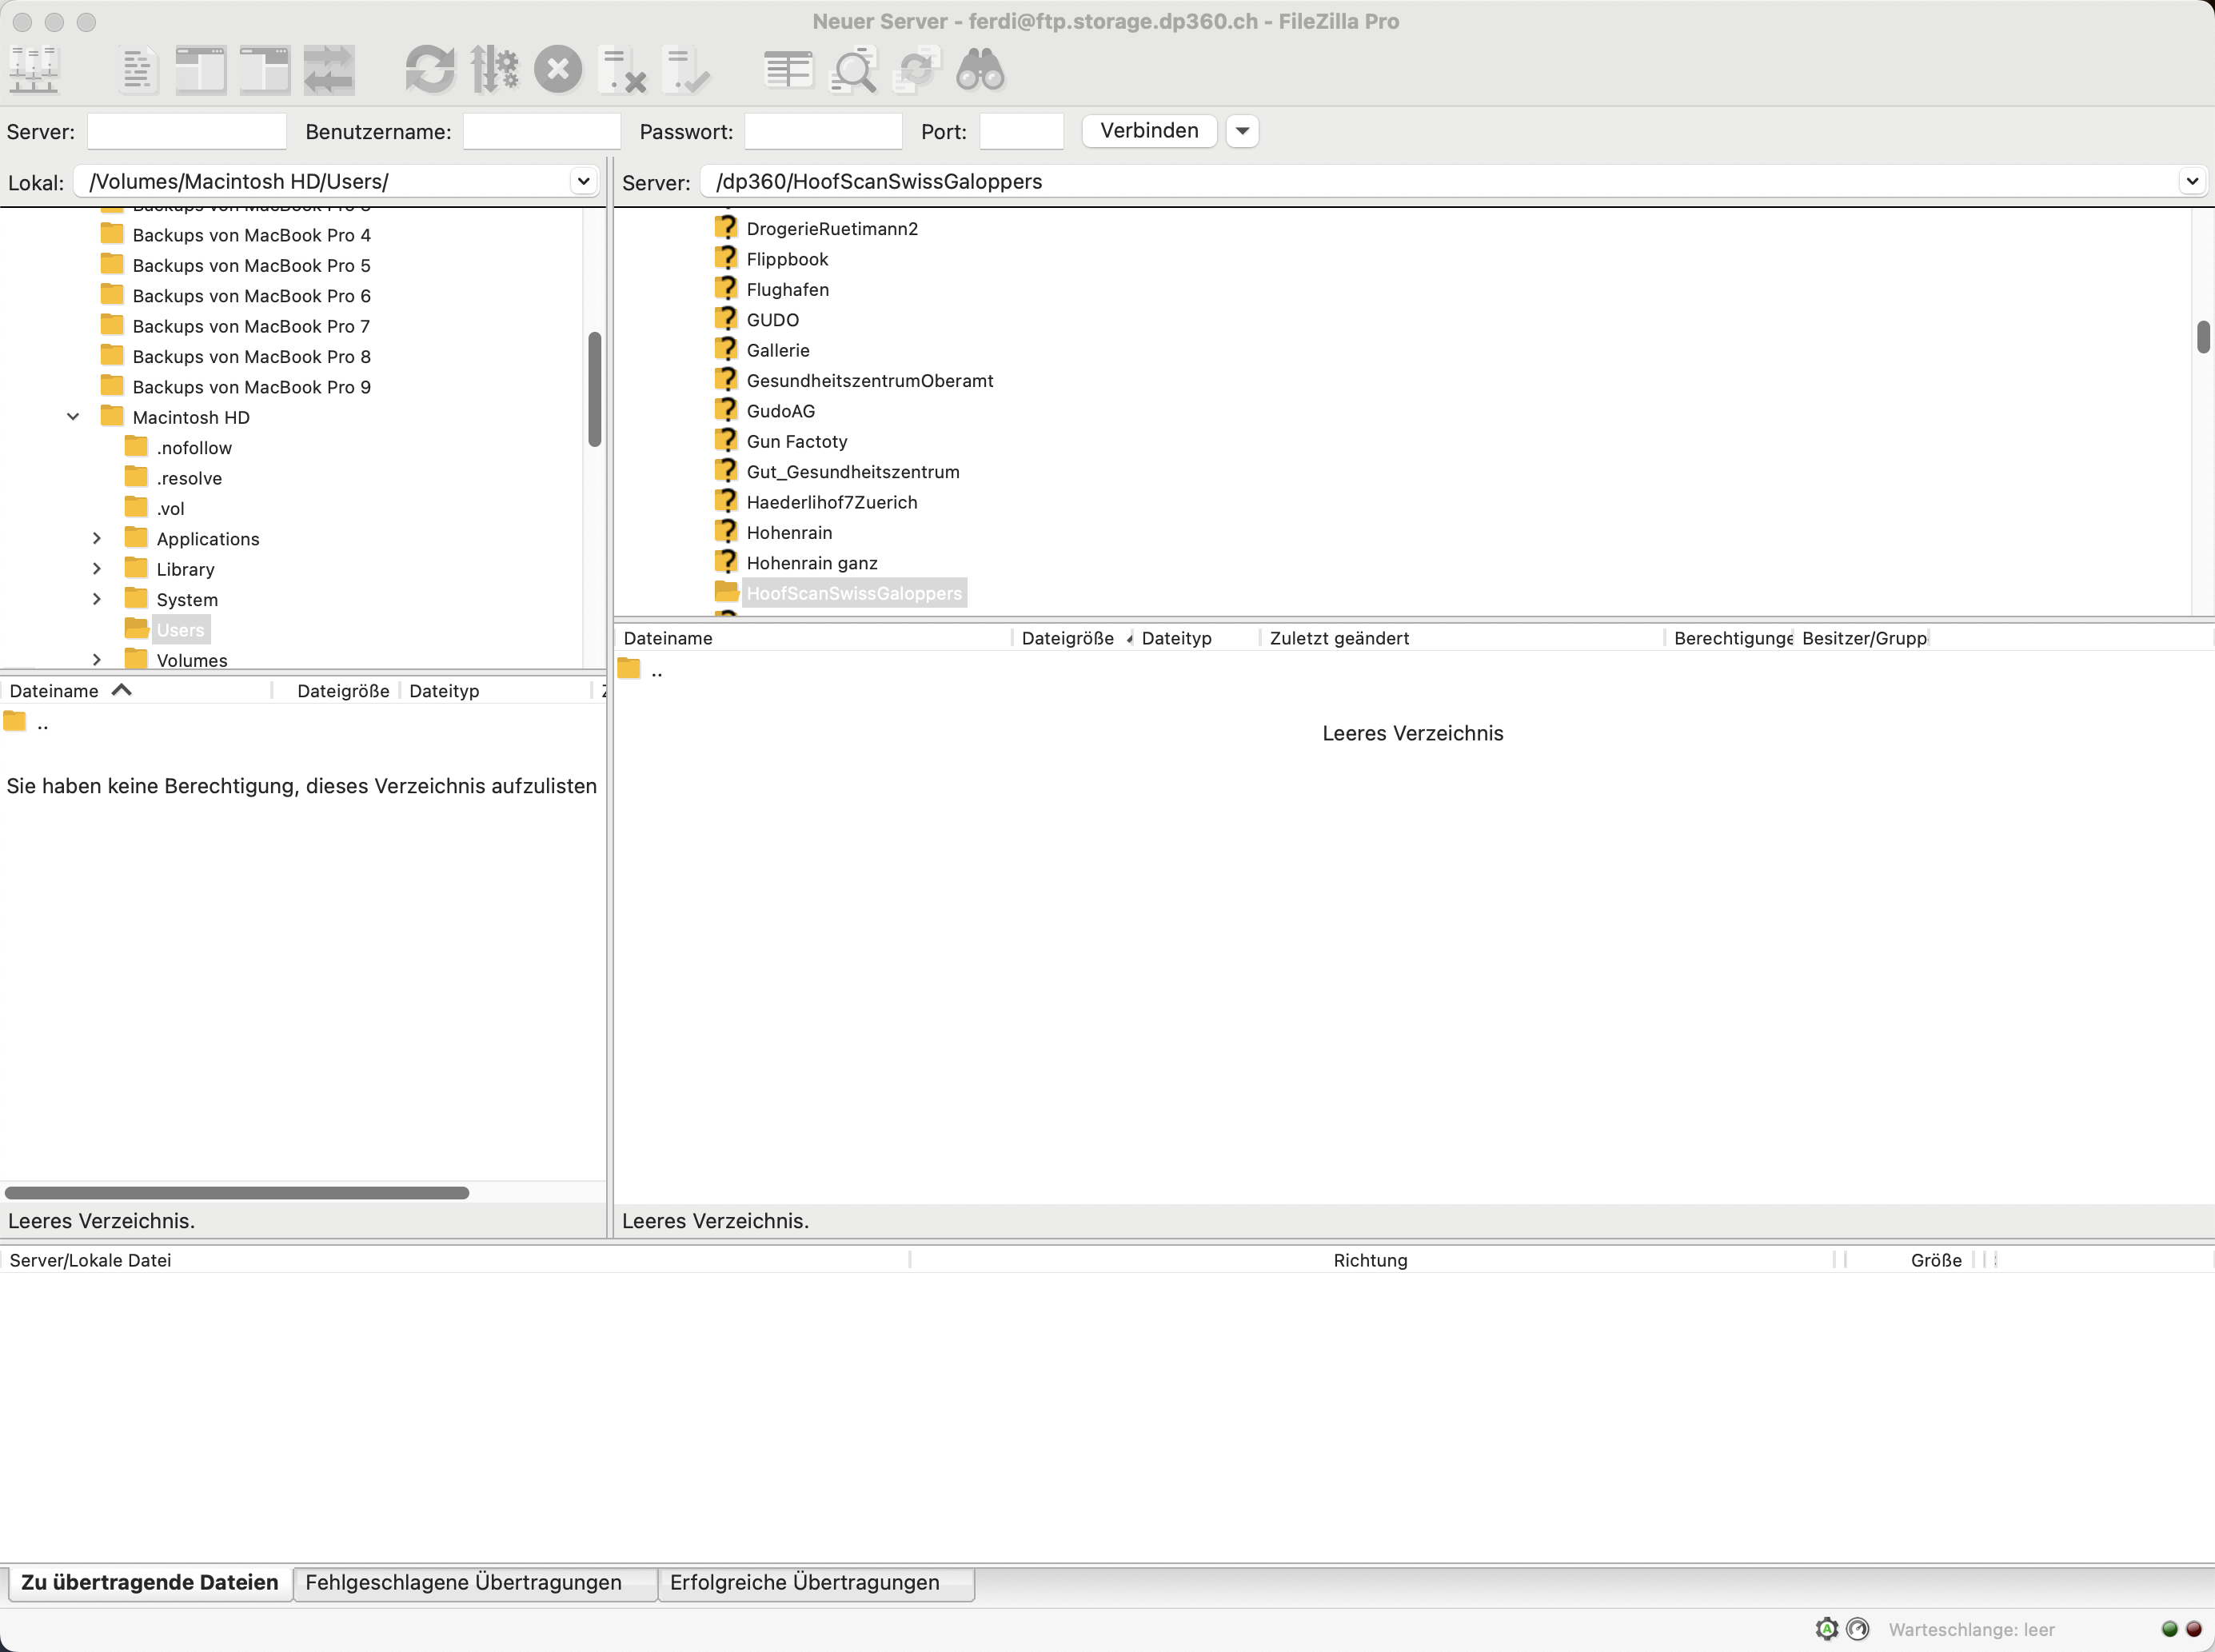Open local path Lokal dropdown
The width and height of the screenshot is (2215, 1652).
[x=583, y=182]
